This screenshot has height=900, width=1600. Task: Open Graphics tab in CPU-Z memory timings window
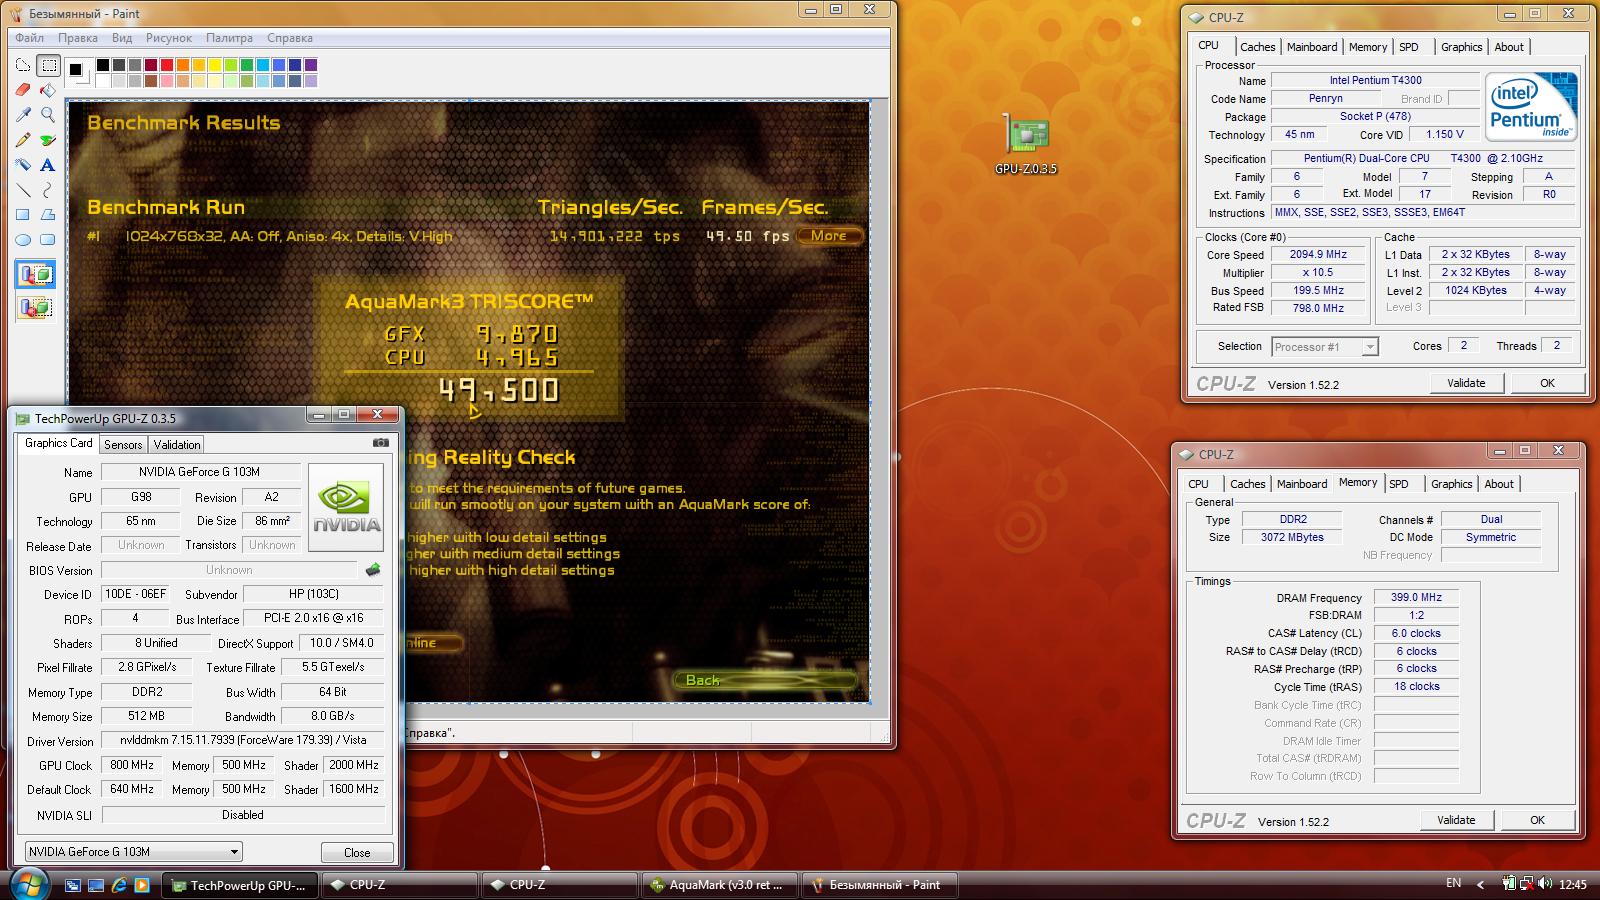[1451, 484]
